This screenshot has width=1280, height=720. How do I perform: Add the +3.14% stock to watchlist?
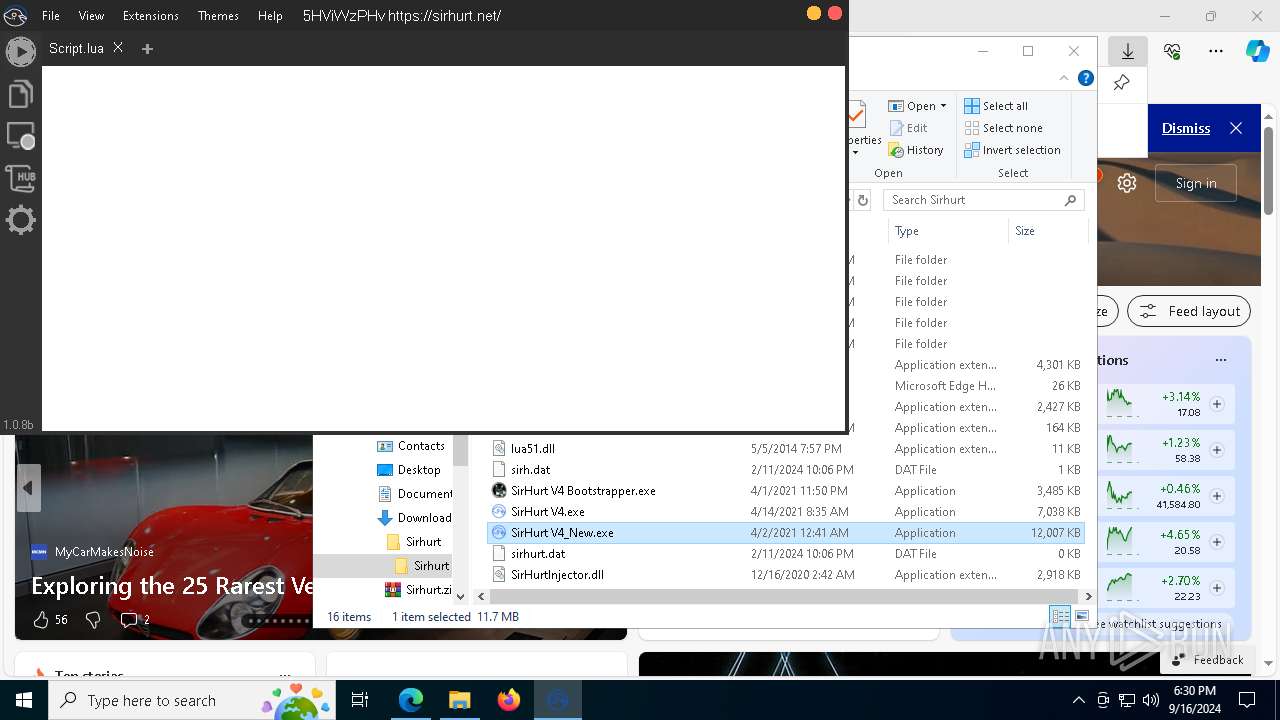point(1217,404)
